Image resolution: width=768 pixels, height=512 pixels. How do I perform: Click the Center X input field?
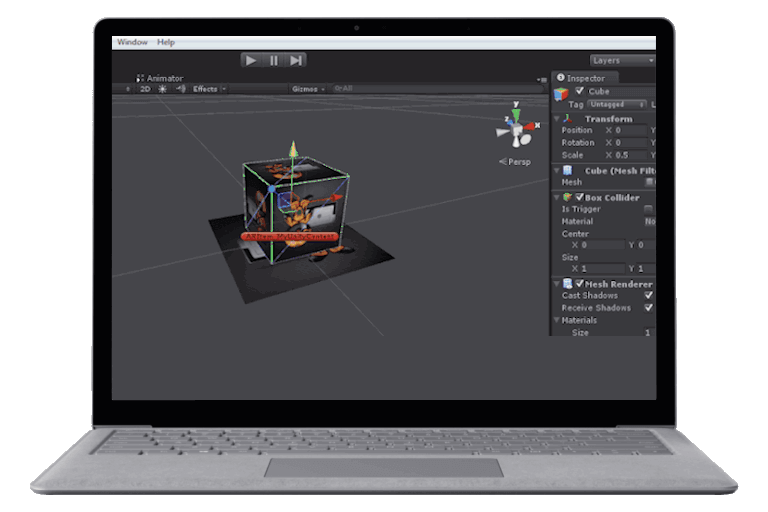coord(602,244)
